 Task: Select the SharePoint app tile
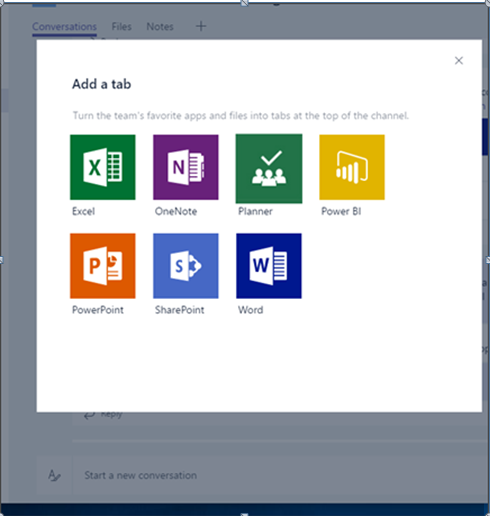click(x=186, y=266)
